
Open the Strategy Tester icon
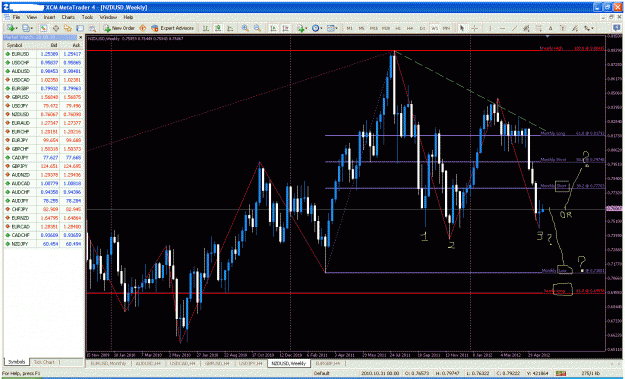point(92,28)
